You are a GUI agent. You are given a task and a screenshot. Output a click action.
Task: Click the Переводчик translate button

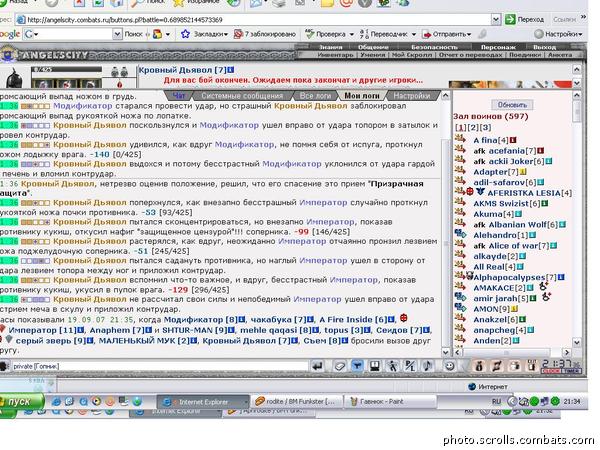tap(384, 34)
